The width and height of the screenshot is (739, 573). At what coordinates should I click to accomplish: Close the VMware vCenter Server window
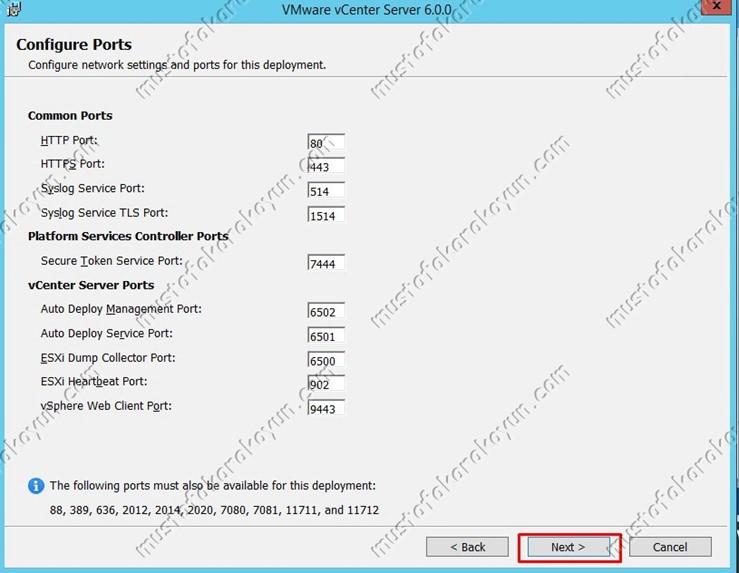(717, 7)
